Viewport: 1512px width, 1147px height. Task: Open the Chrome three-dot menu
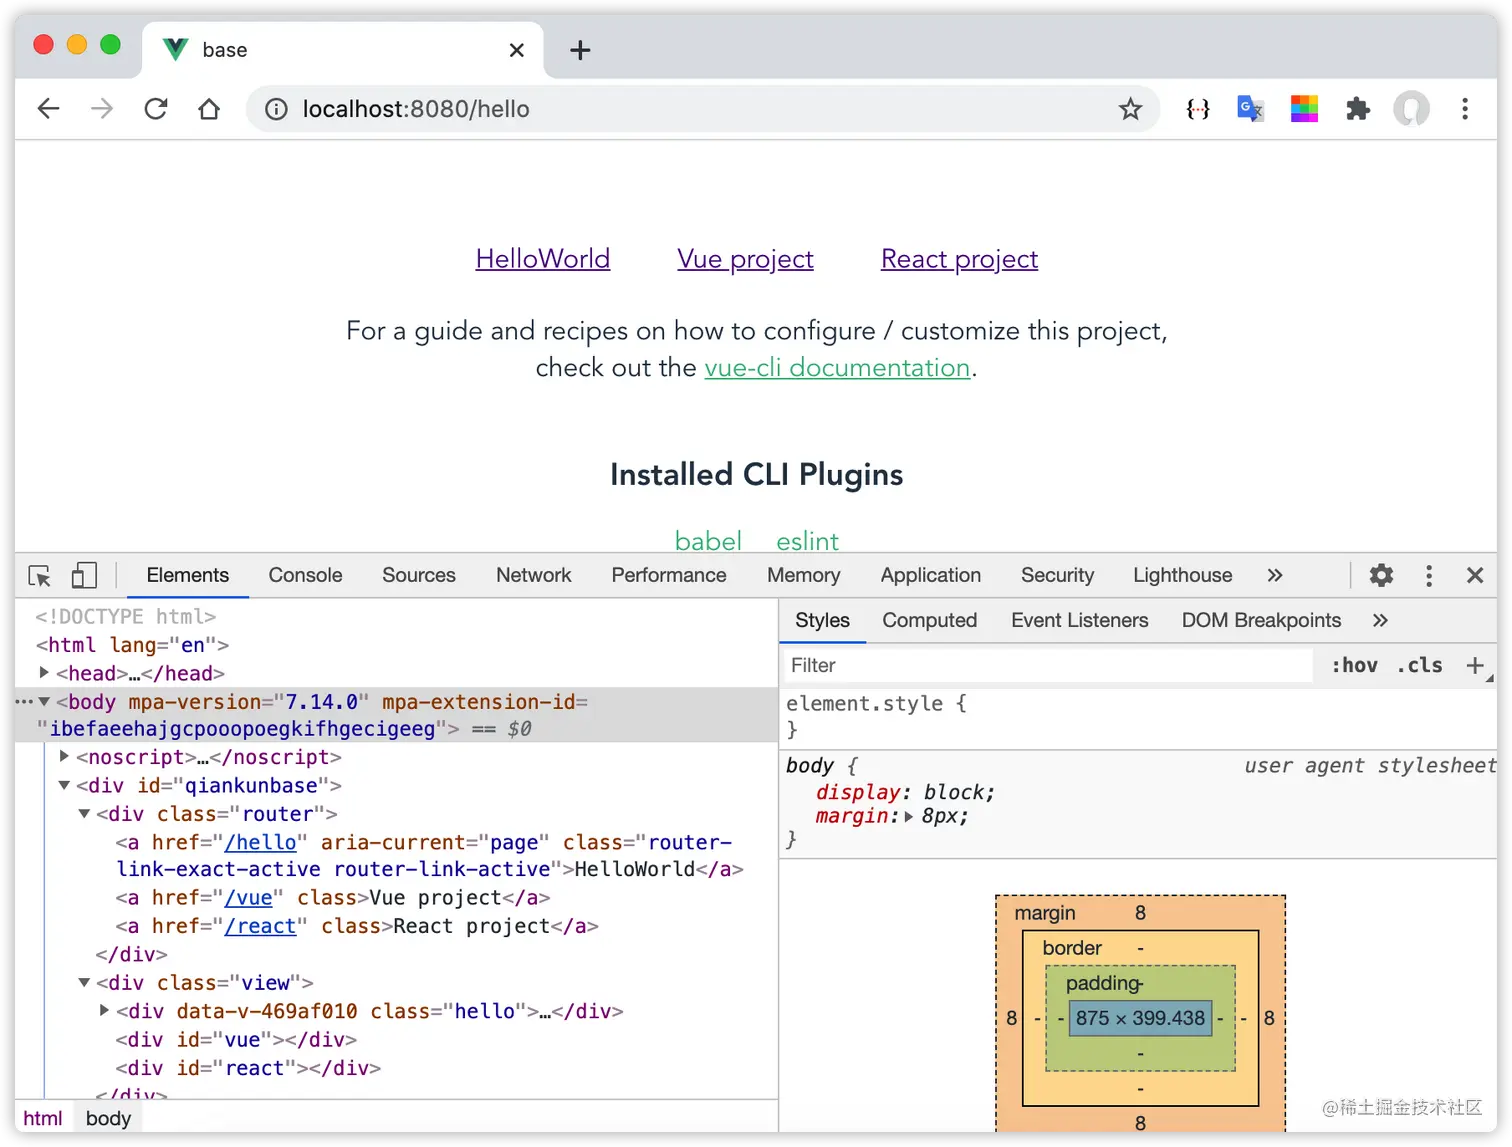click(x=1465, y=109)
